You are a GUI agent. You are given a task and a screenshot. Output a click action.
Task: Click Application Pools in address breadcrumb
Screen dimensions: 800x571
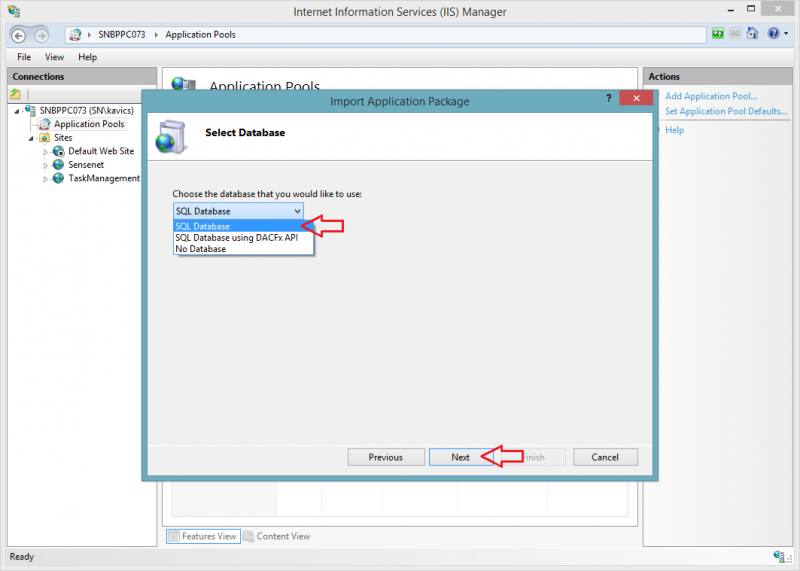point(200,35)
